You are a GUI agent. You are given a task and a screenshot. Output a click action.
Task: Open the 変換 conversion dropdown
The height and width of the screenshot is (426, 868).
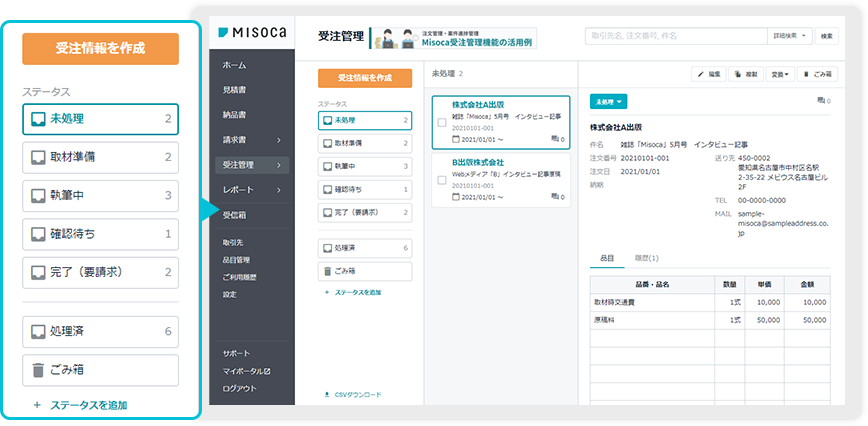(780, 74)
